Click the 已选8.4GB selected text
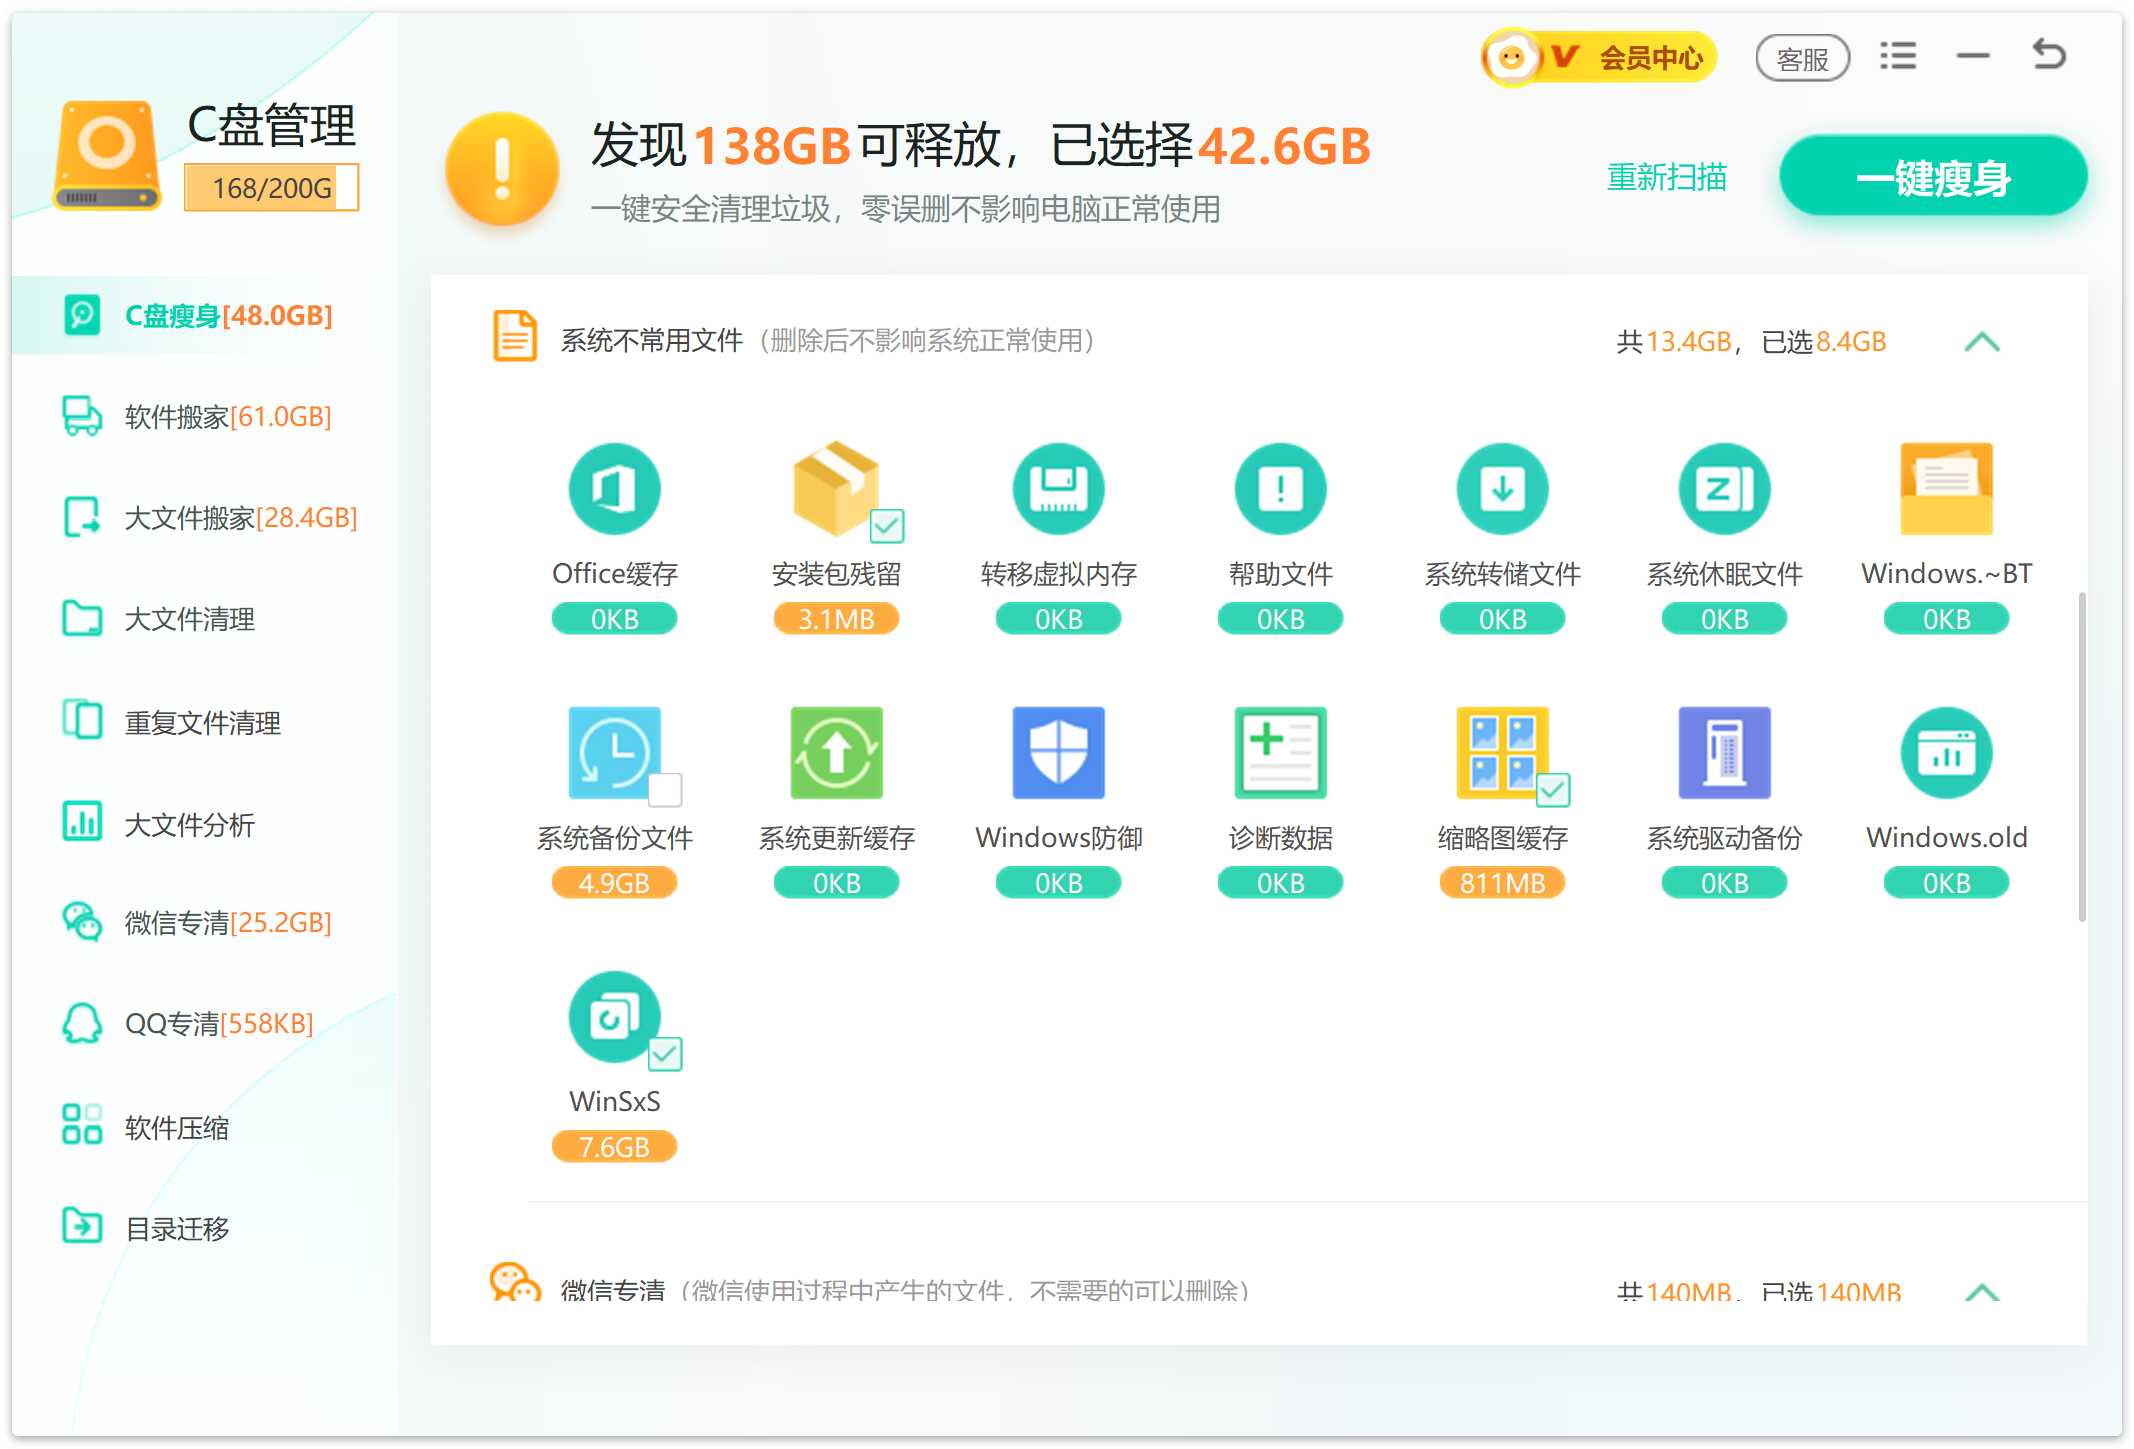2134x1449 pixels. tap(1823, 342)
